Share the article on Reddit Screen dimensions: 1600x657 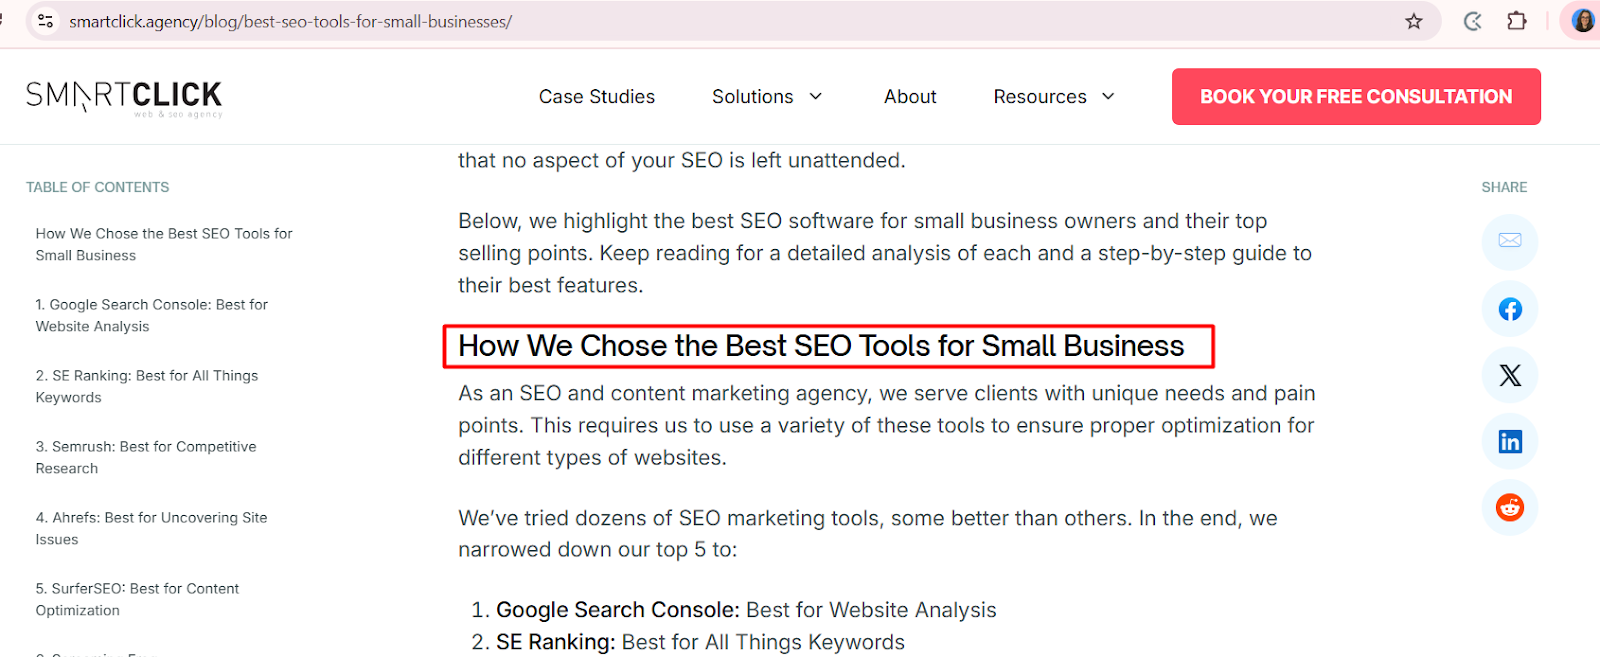coord(1509,507)
